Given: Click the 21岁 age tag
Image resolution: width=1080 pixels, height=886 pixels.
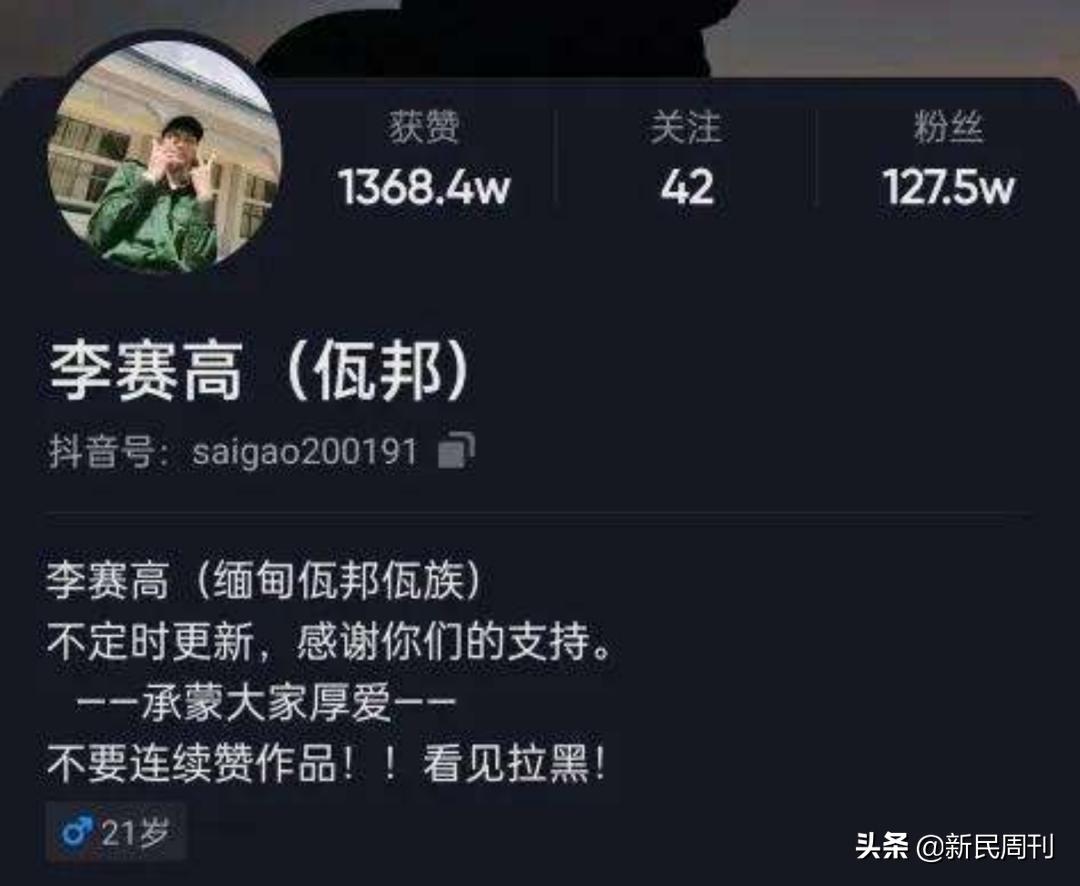Looking at the screenshot, I should tap(116, 833).
